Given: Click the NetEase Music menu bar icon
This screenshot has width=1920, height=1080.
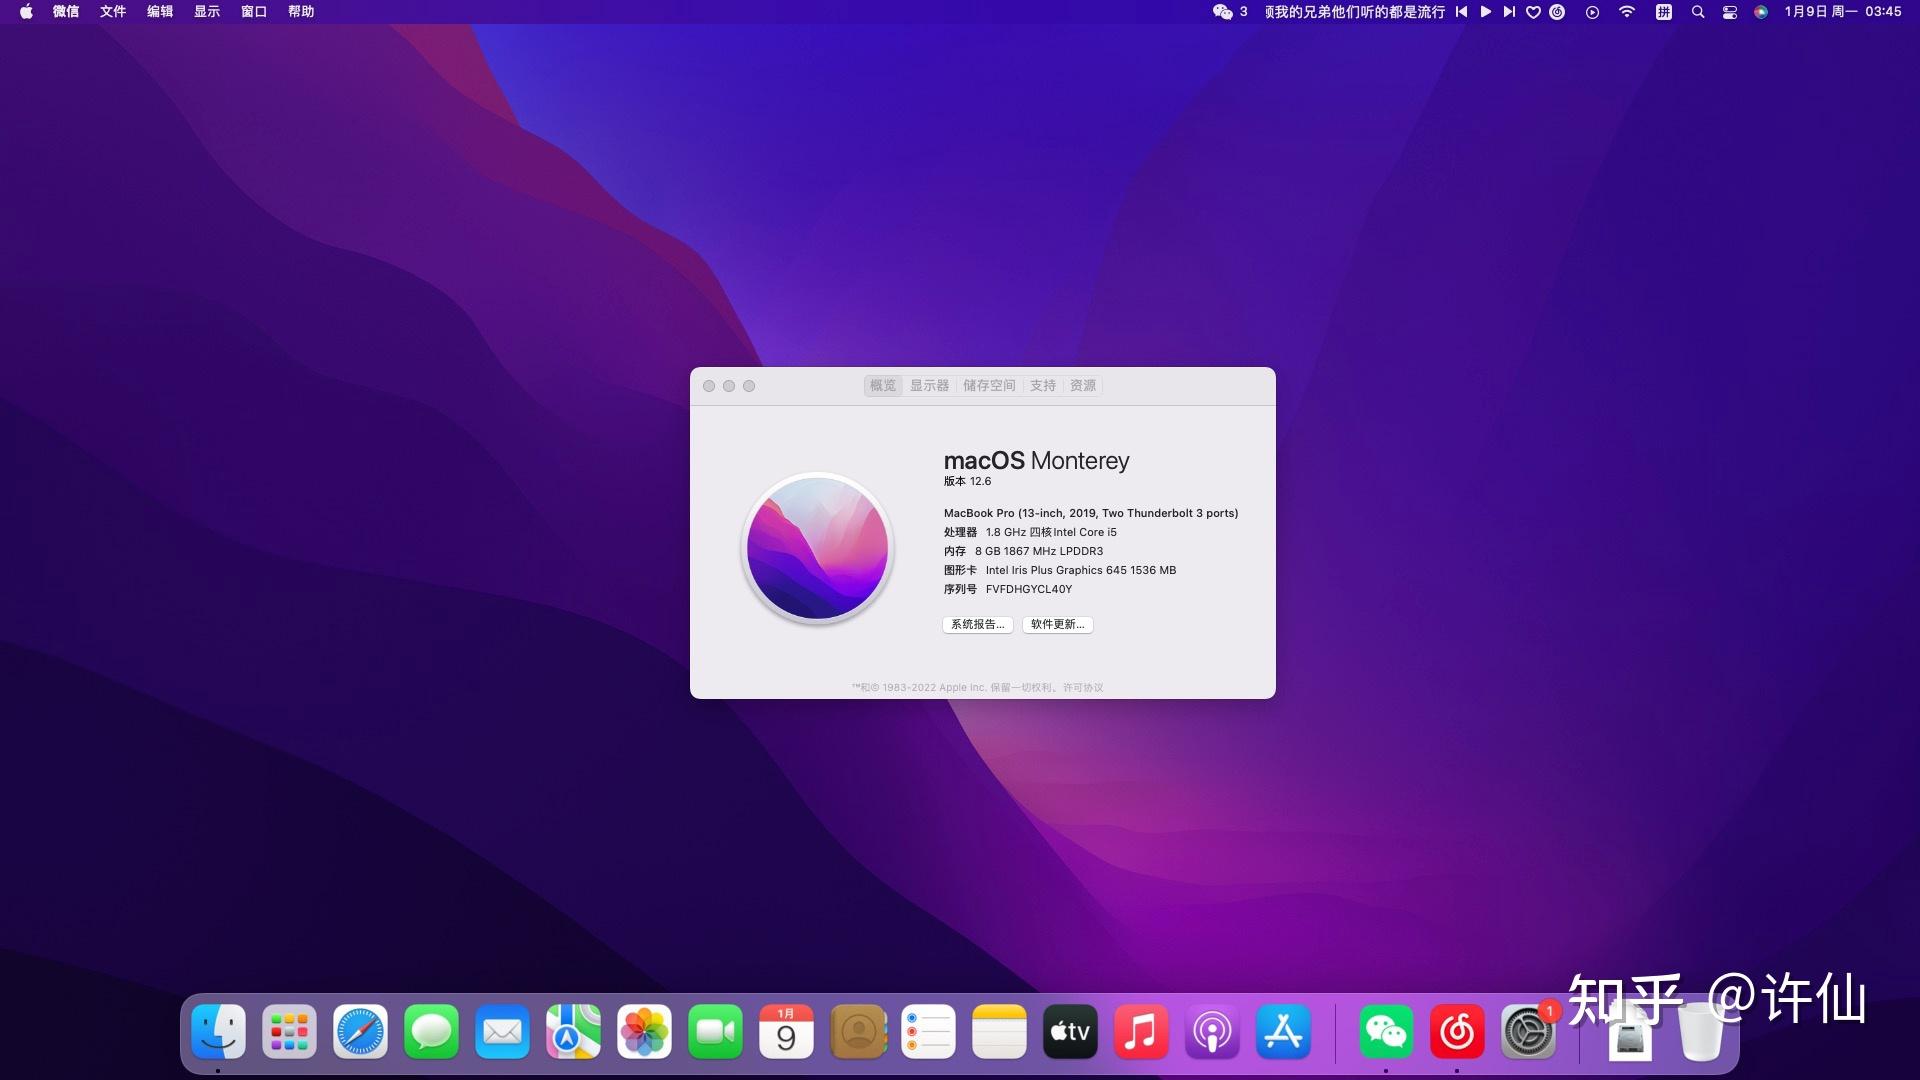Looking at the screenshot, I should [x=1557, y=12].
